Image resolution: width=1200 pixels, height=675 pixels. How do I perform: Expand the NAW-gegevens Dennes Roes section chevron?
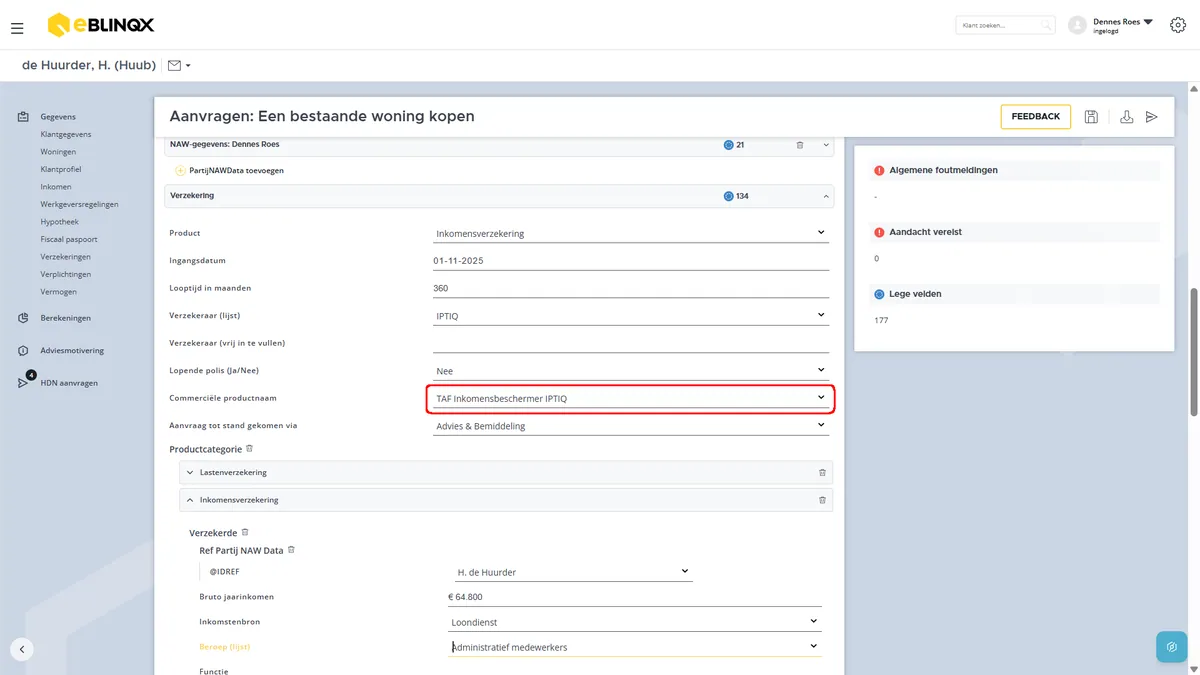(826, 145)
